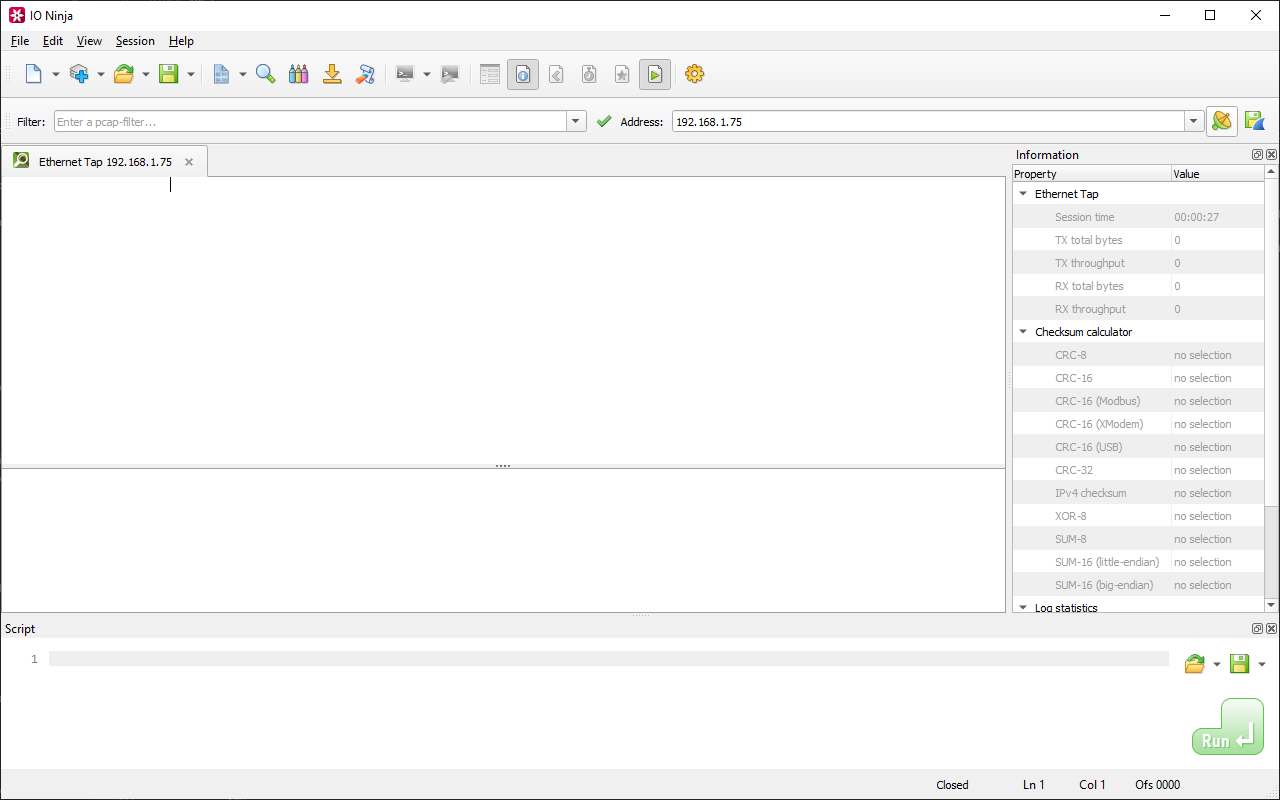1280x800 pixels.
Task: Click the save-with-shark-fin pcap icon
Action: pos(1254,121)
